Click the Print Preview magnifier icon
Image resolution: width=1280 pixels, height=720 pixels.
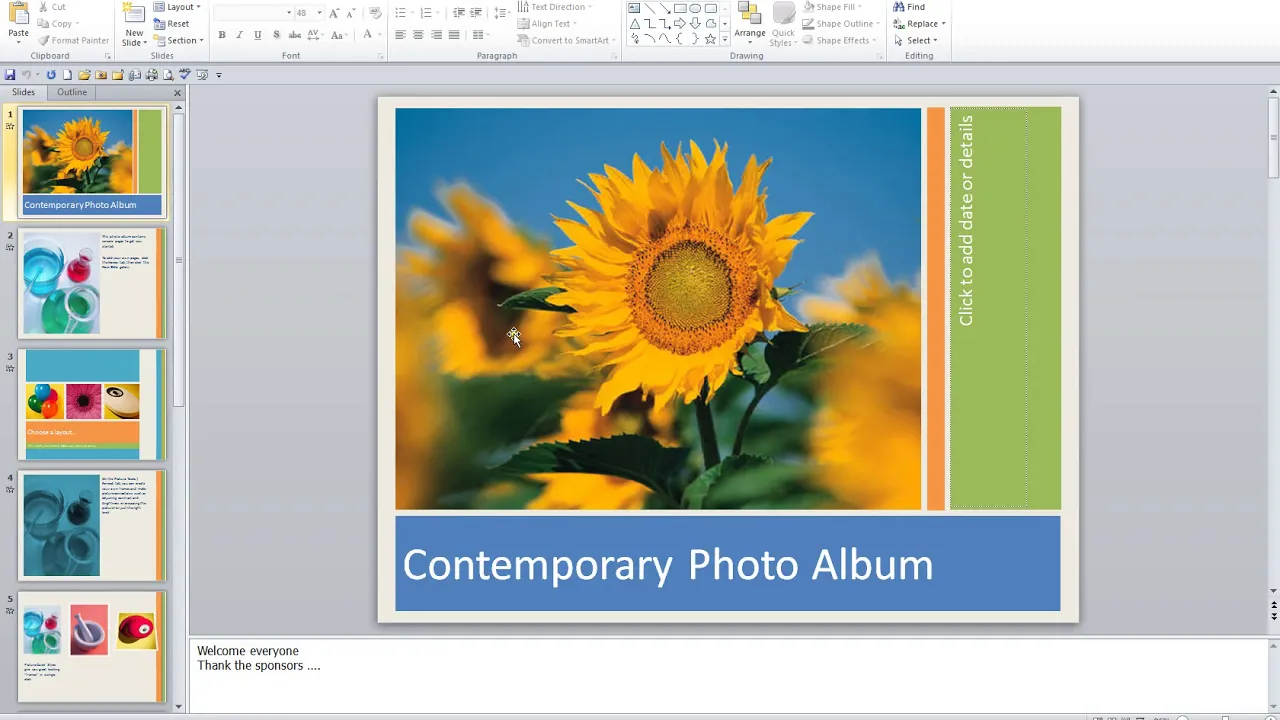coord(168,75)
